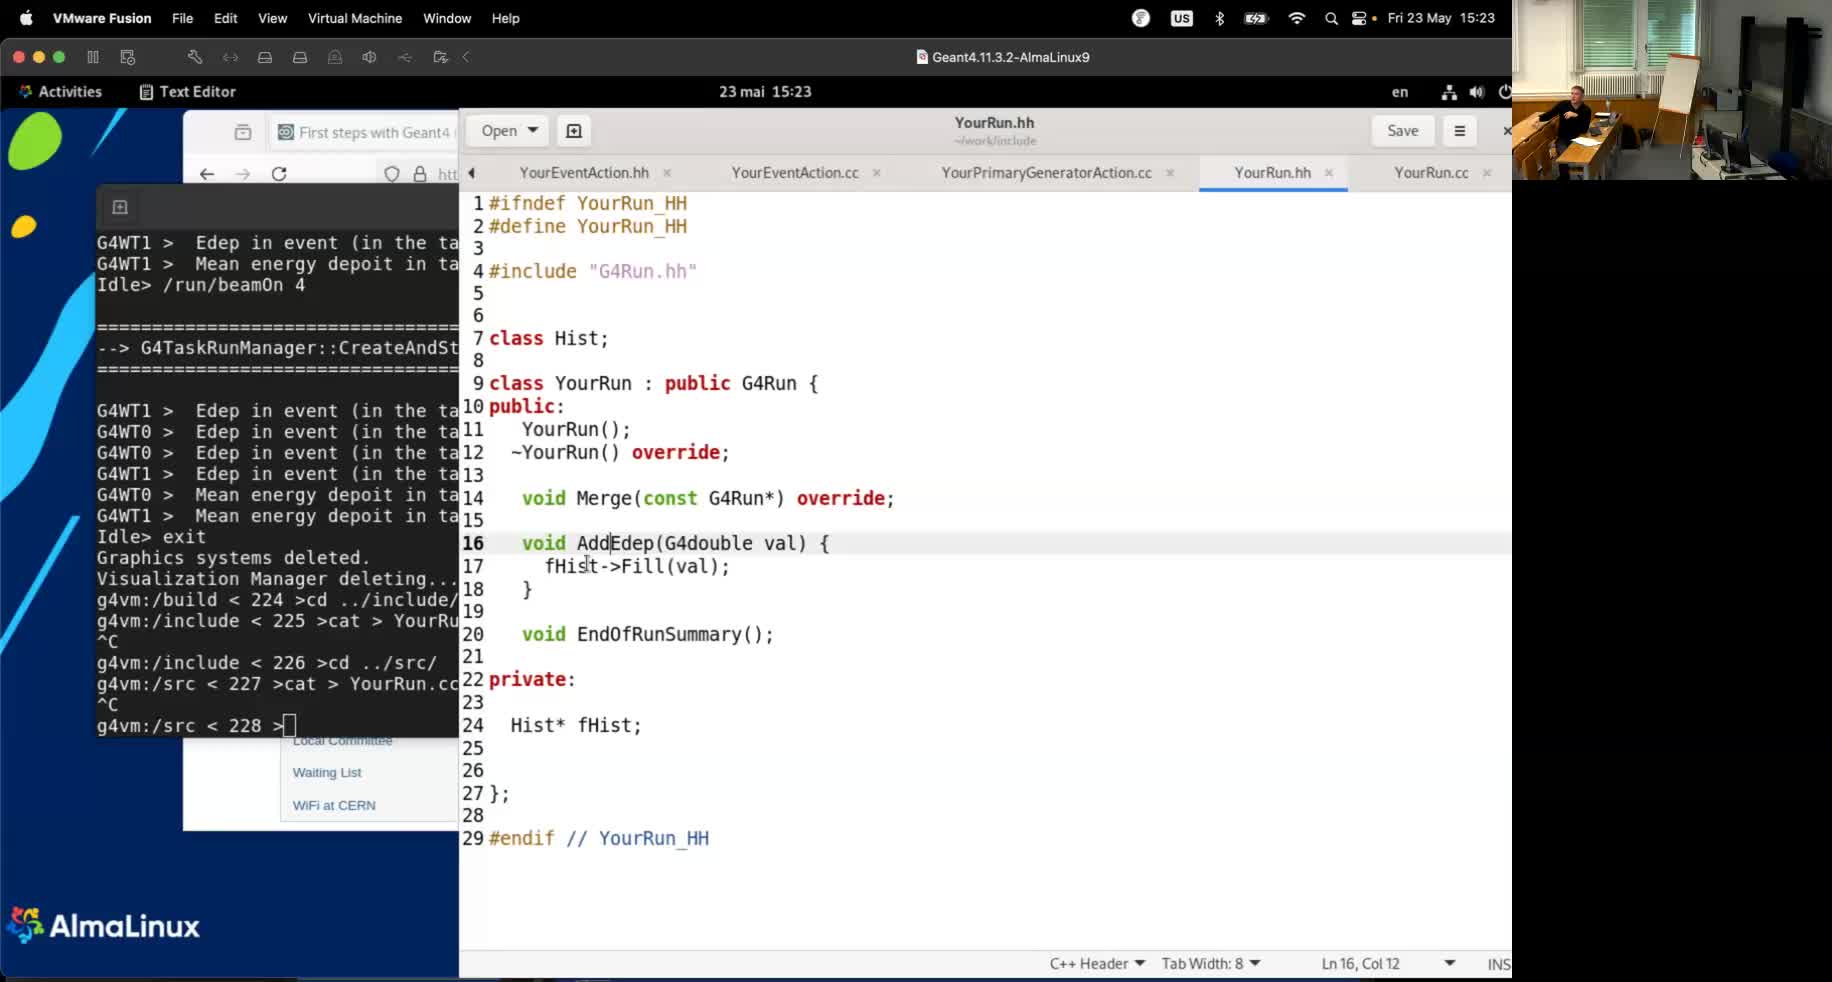Pause the virtual machine using pause icon
1832x982 pixels.
(93, 57)
